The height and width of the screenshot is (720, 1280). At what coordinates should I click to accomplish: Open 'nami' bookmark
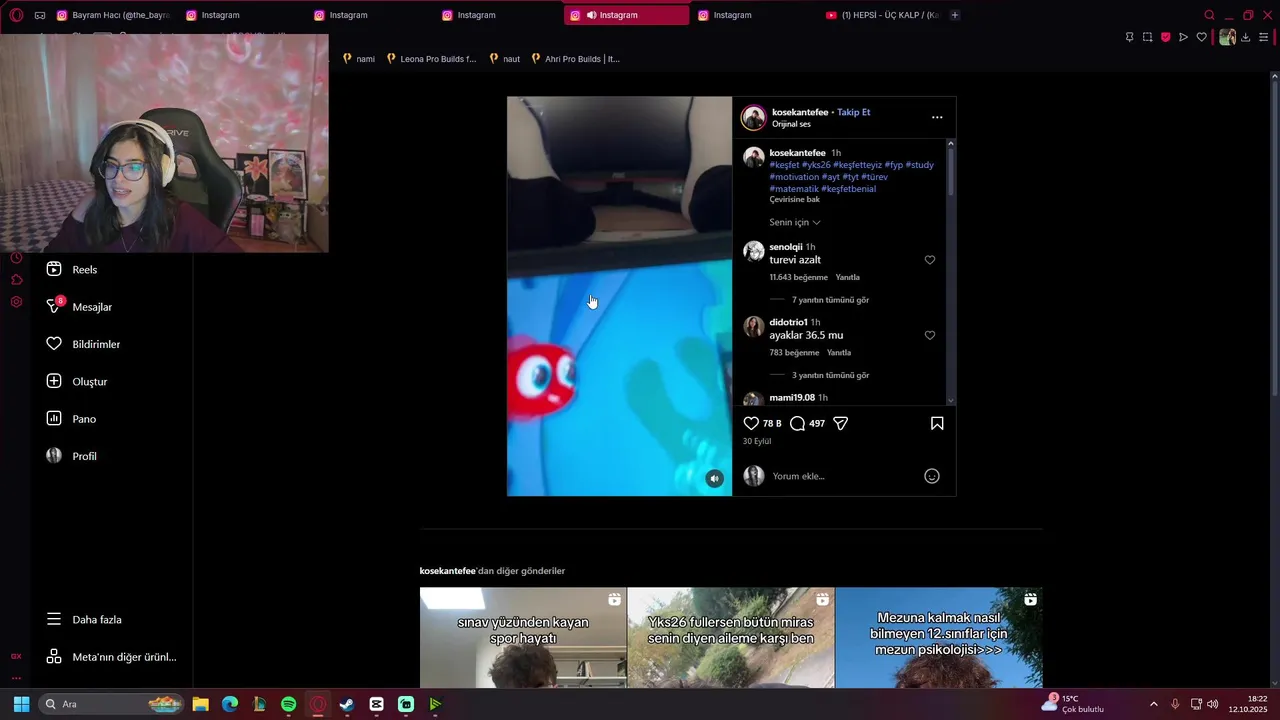359,59
